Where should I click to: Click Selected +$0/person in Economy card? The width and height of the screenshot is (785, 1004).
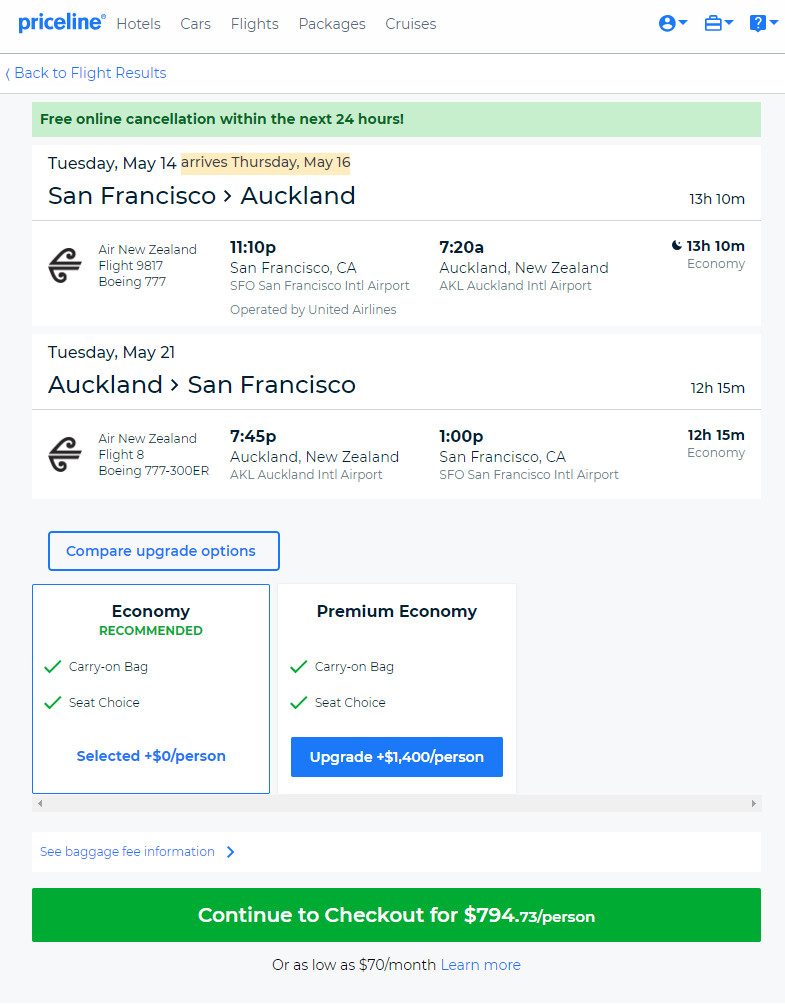151,756
